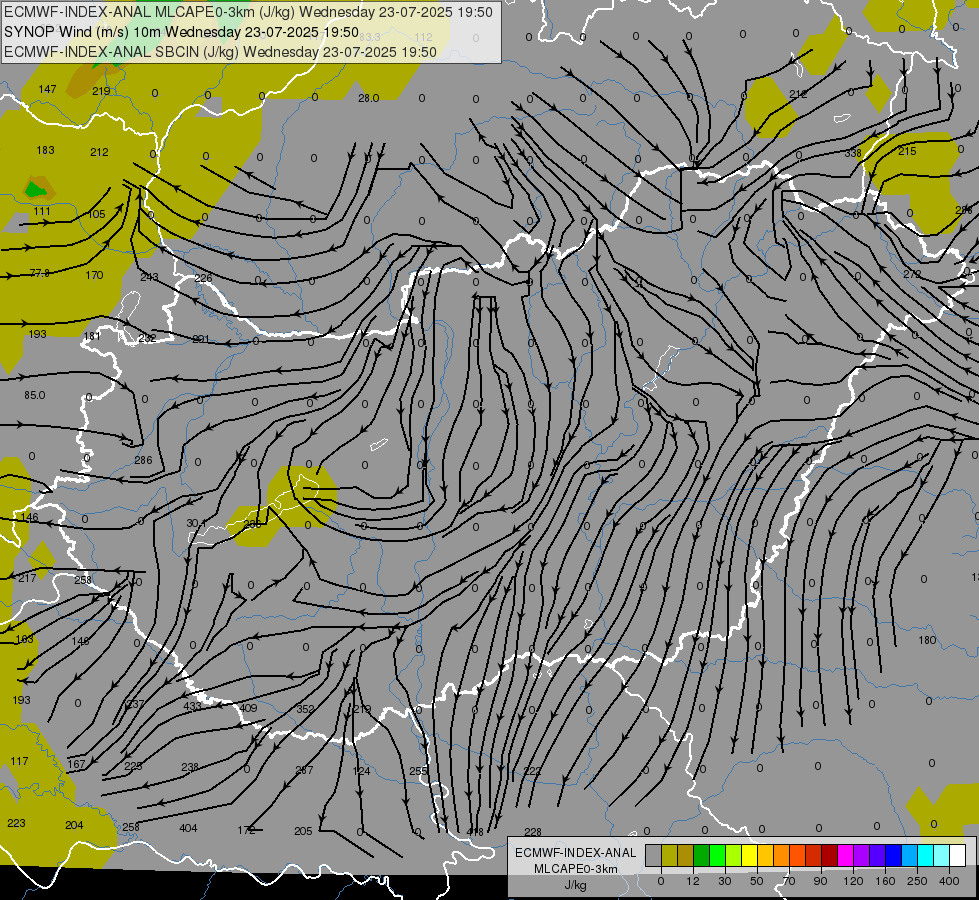Click the map value 28.0

click(368, 98)
